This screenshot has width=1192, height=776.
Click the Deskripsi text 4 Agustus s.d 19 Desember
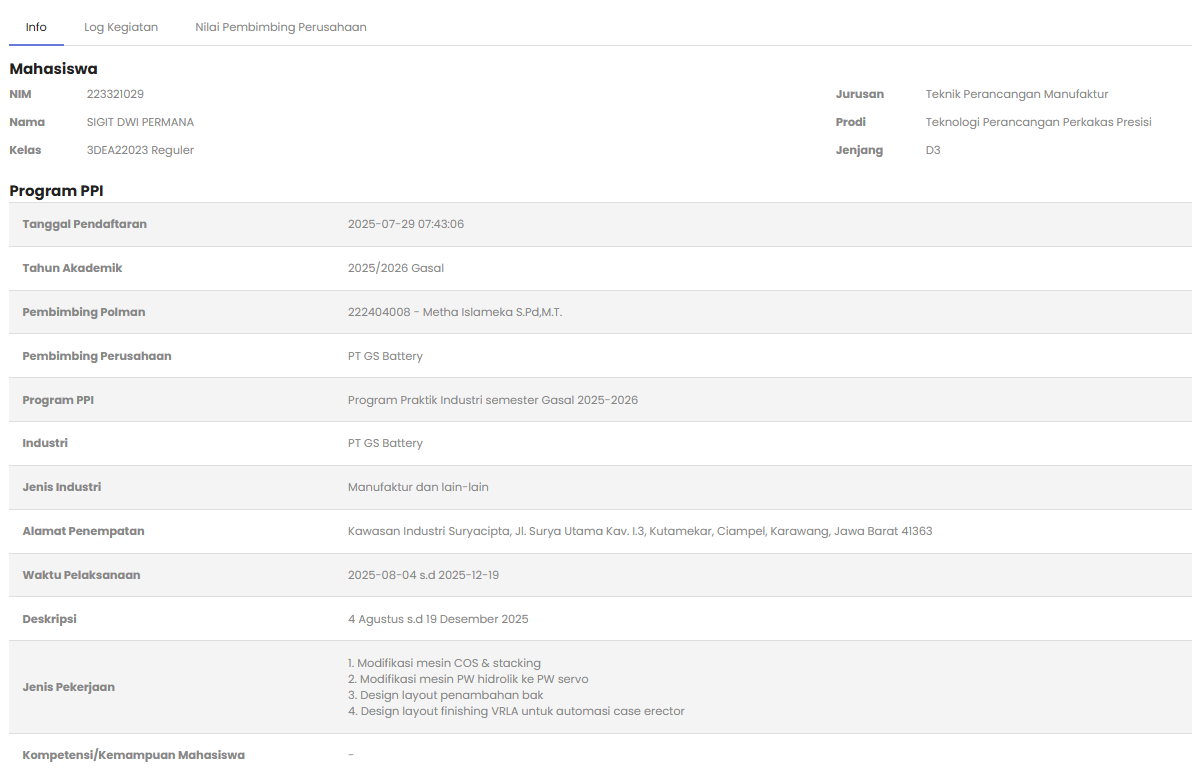coord(438,619)
